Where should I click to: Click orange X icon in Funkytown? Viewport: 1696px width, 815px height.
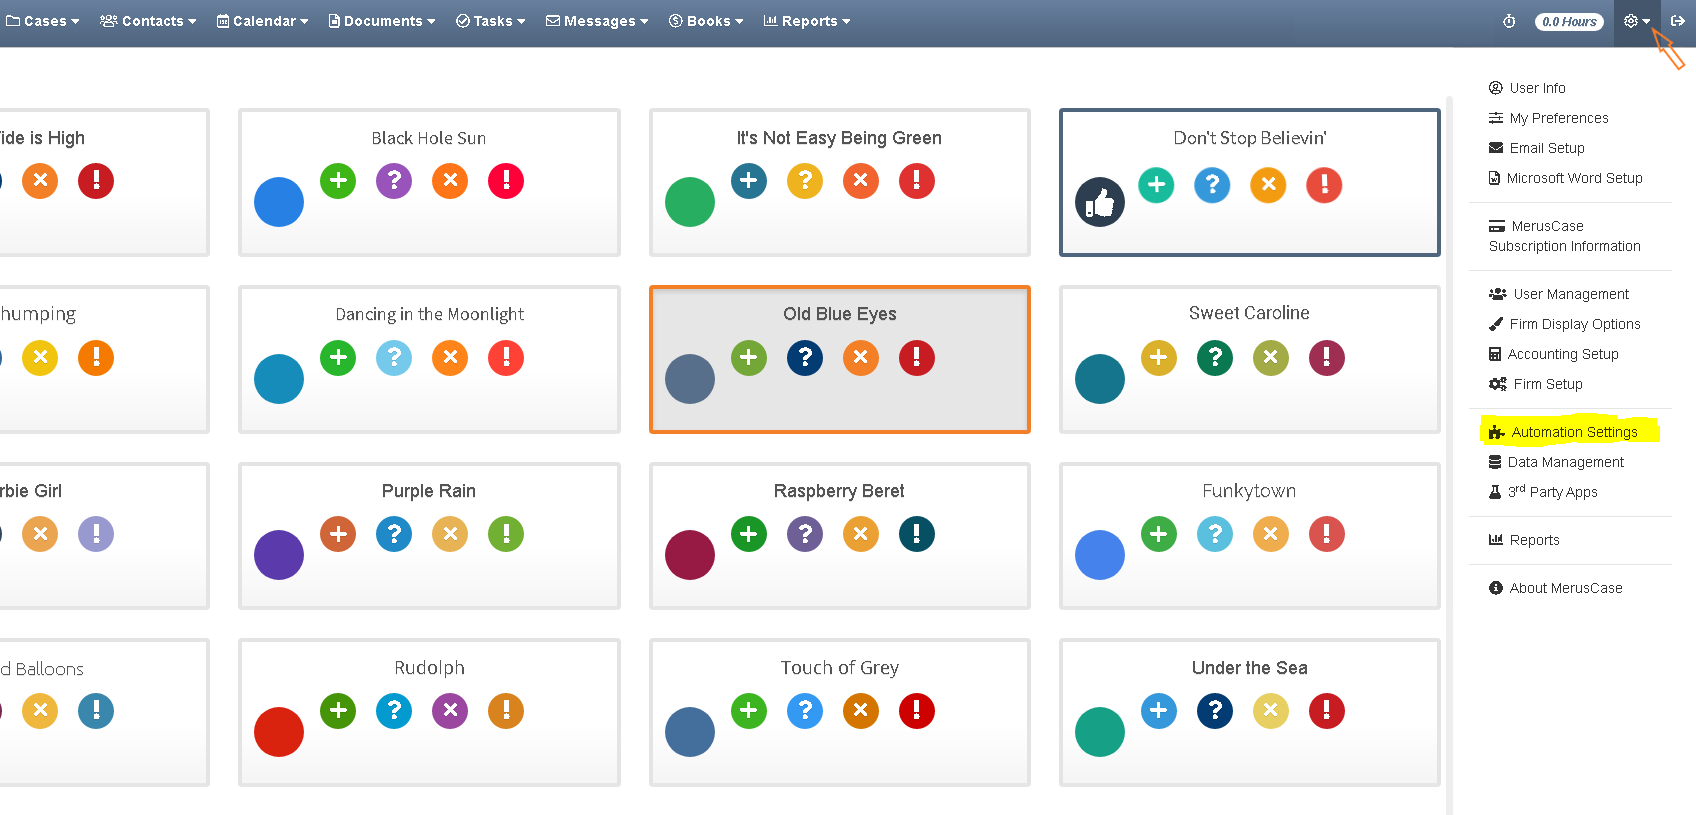click(x=1271, y=534)
